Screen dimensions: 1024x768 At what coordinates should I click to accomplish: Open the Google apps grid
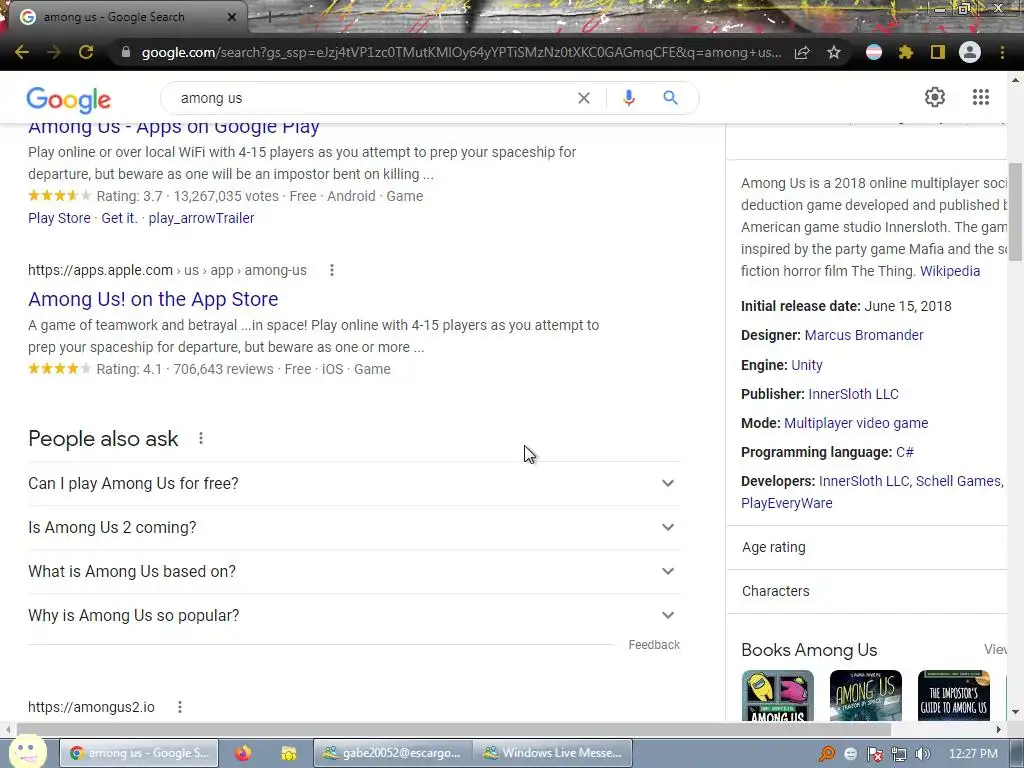point(980,97)
